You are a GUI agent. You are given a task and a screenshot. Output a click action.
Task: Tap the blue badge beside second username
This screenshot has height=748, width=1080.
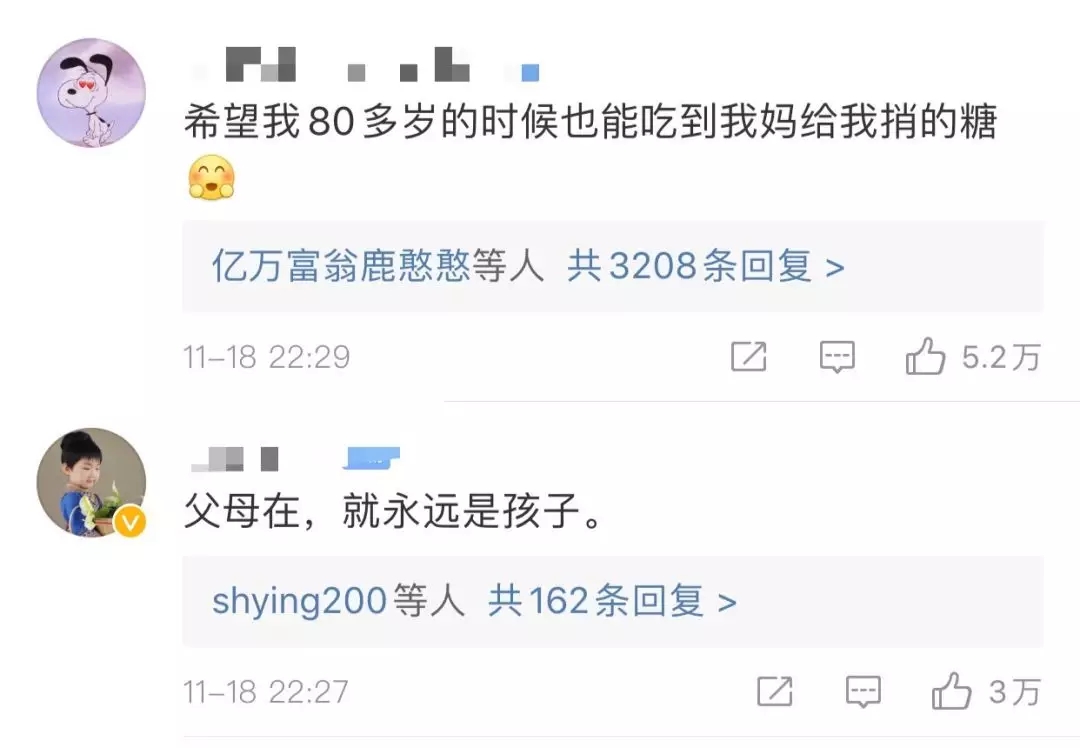(371, 458)
